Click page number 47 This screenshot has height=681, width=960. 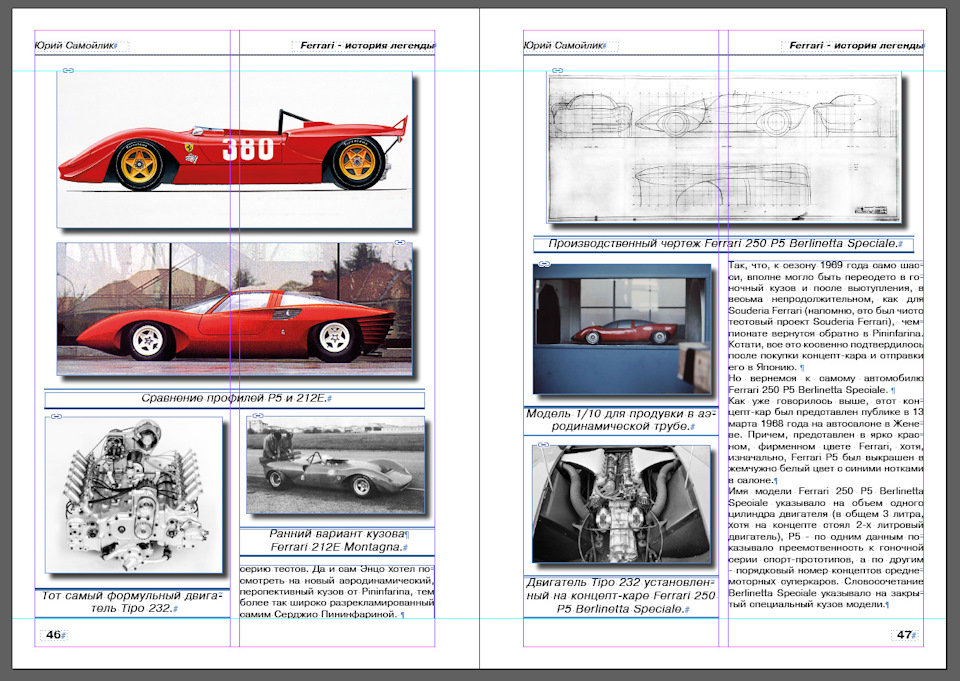pyautogui.click(x=904, y=634)
